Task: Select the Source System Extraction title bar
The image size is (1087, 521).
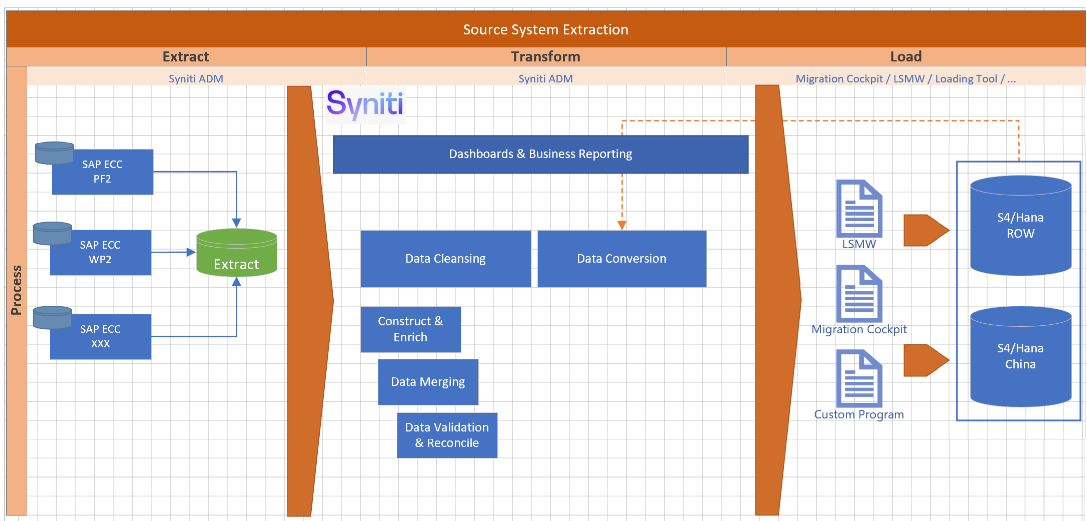Action: [545, 30]
